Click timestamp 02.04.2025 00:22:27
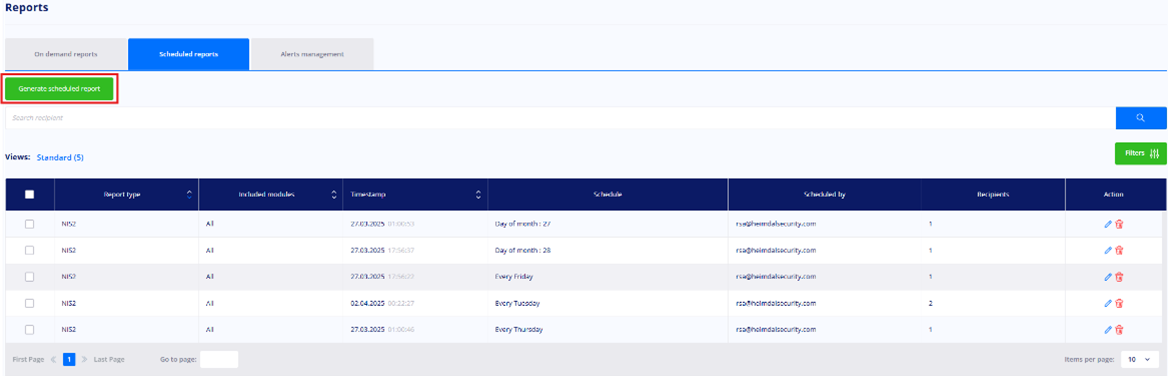 coord(382,303)
